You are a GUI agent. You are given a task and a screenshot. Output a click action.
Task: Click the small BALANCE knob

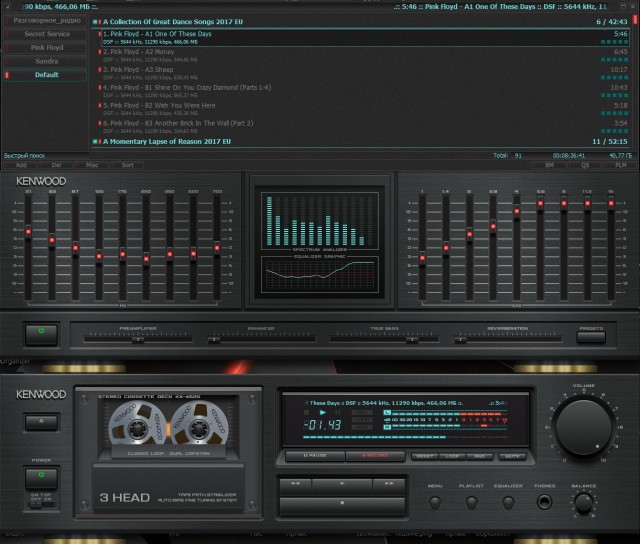(x=584, y=503)
